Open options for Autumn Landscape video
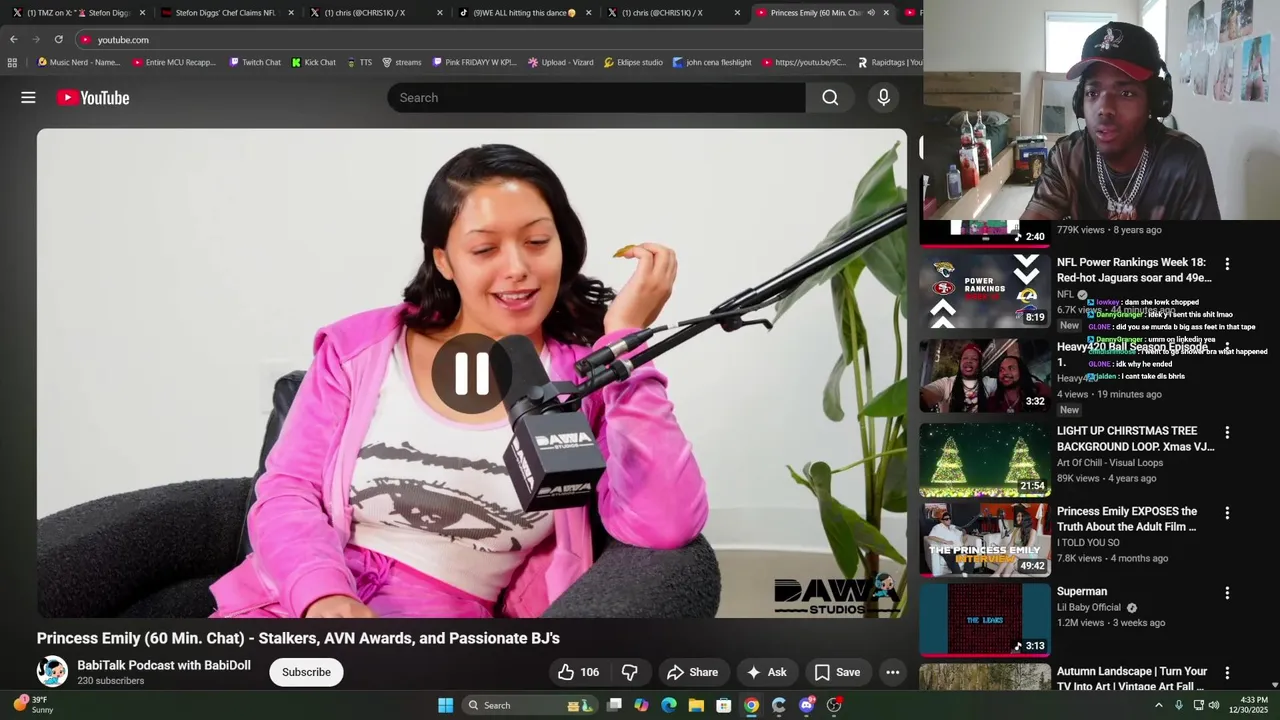This screenshot has height=720, width=1280. coord(1227,673)
